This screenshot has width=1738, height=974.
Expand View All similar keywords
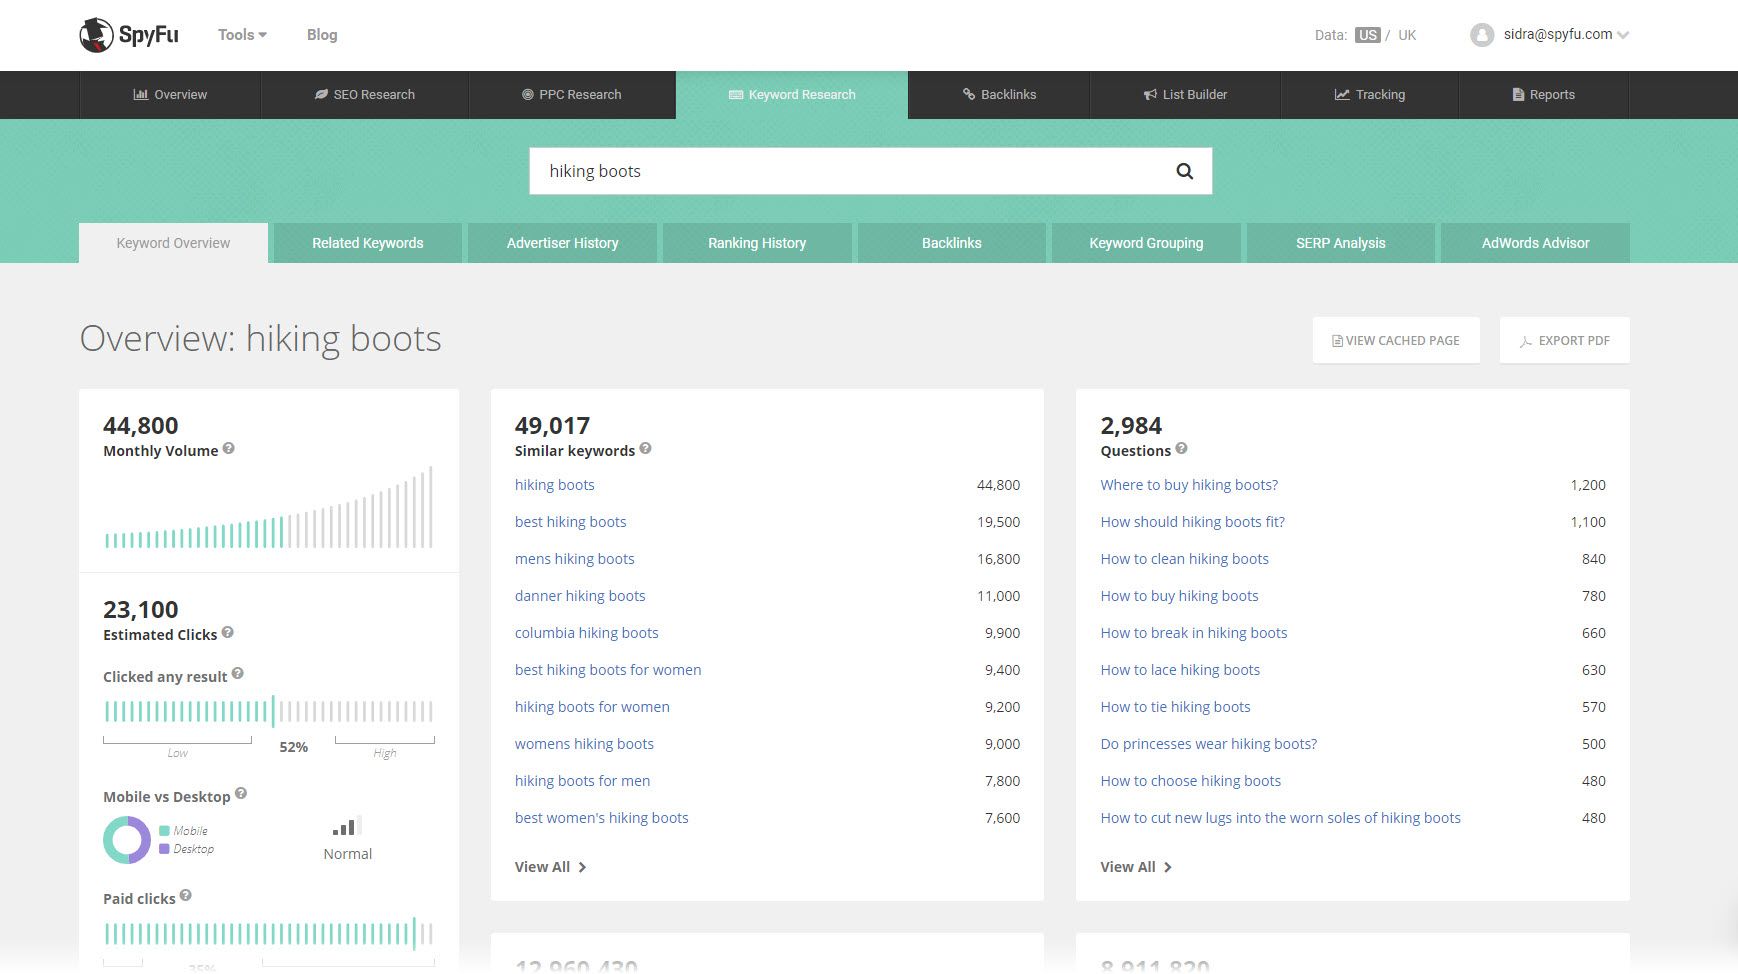550,867
